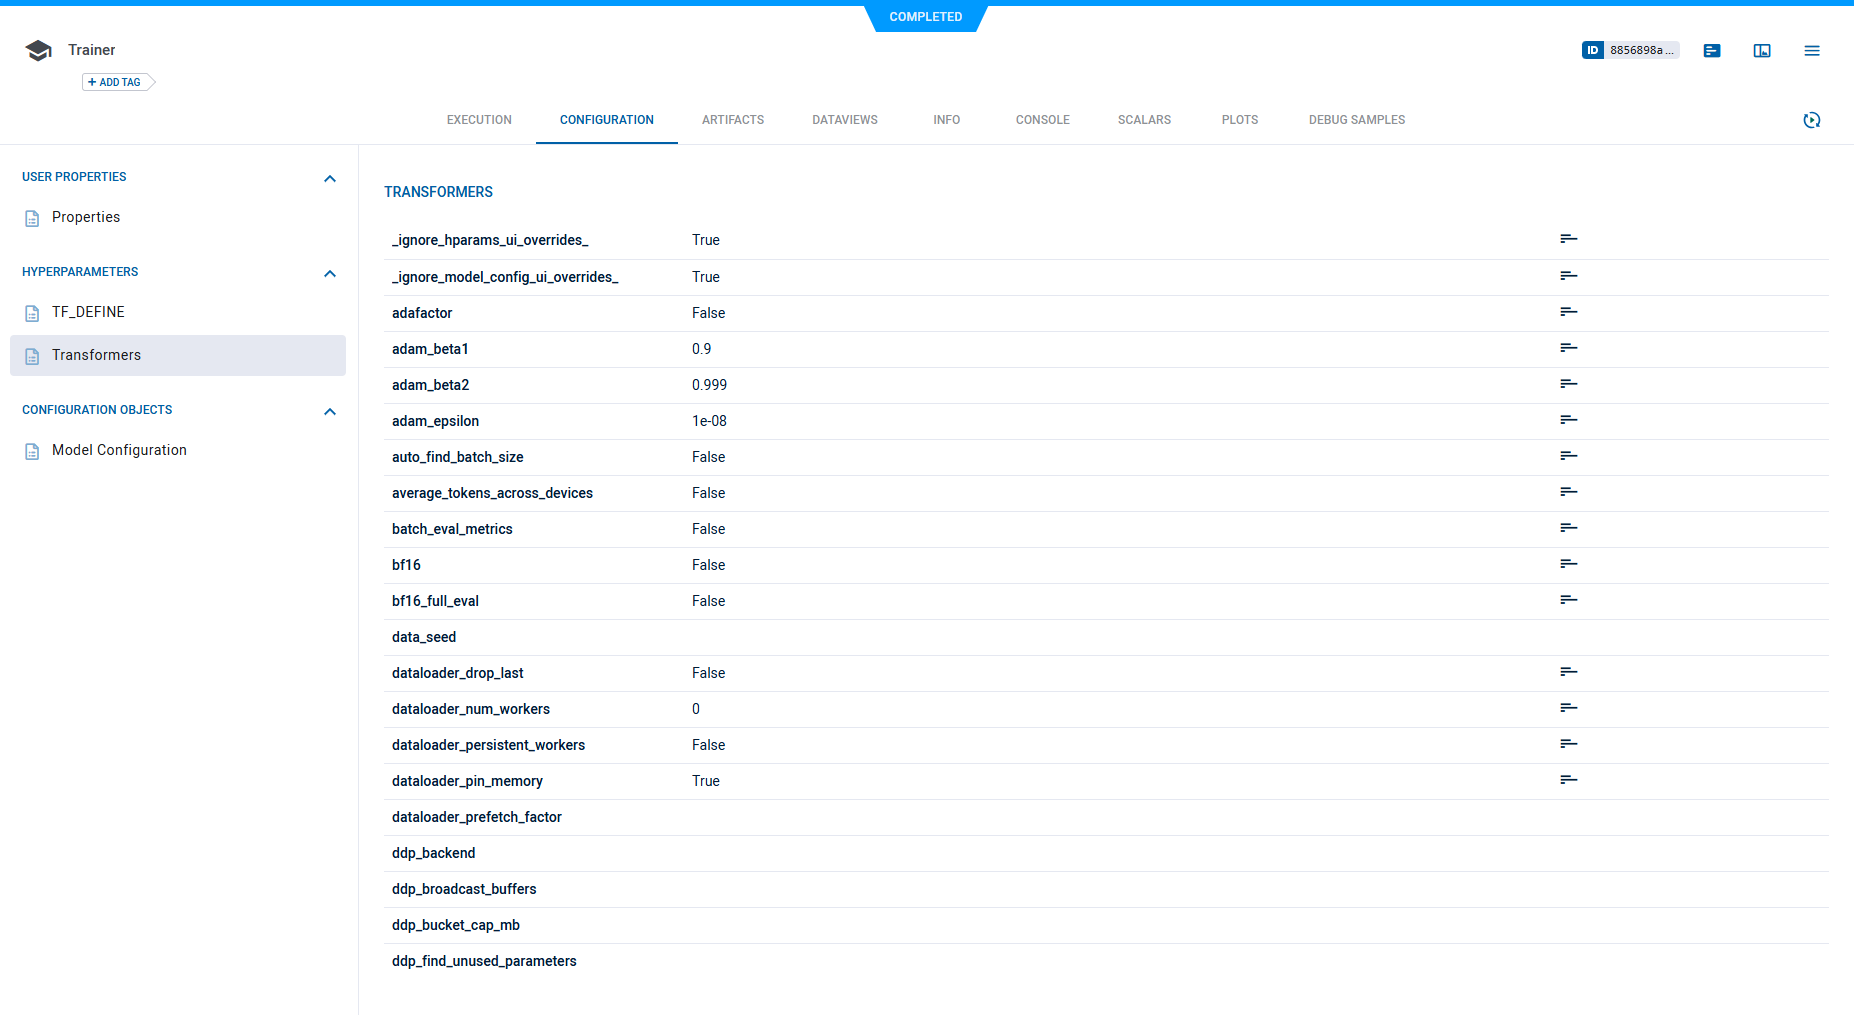Click the description icon for batch_eval_metrics
The width and height of the screenshot is (1854, 1016).
tap(1568, 528)
